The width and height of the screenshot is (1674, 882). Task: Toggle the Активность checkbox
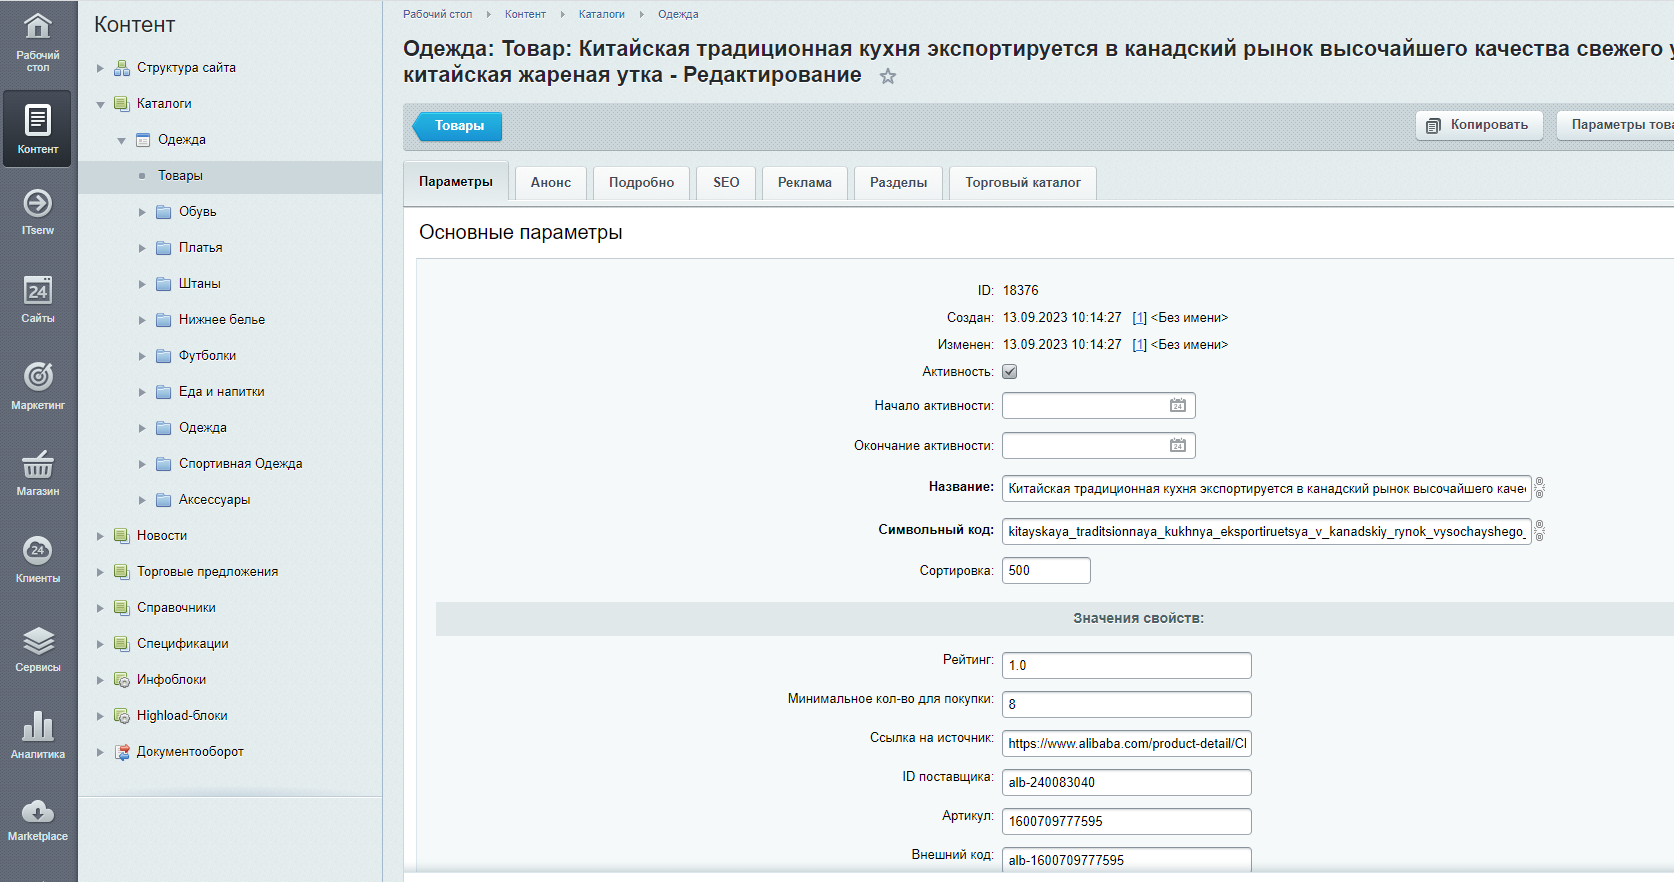click(1010, 372)
